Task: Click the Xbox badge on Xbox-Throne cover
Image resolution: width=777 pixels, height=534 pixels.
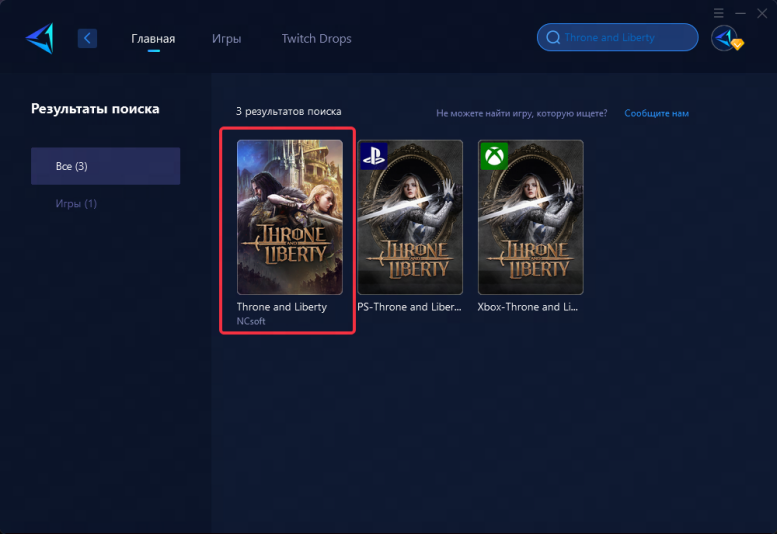Action: [494, 157]
